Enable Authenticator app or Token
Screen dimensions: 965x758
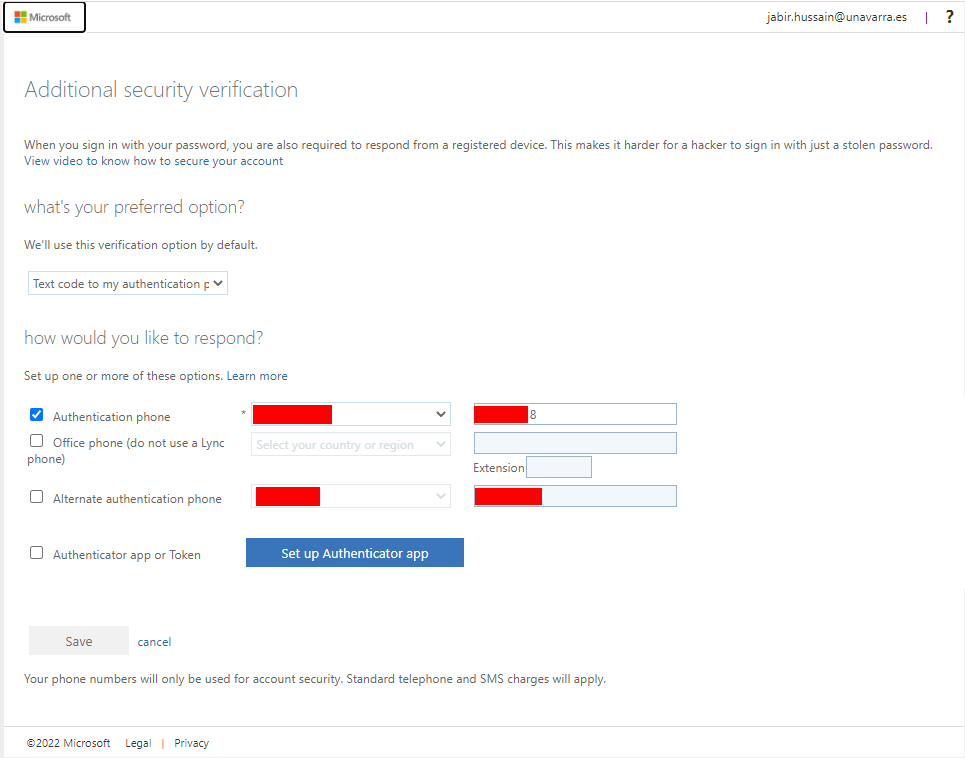pyautogui.click(x=36, y=552)
